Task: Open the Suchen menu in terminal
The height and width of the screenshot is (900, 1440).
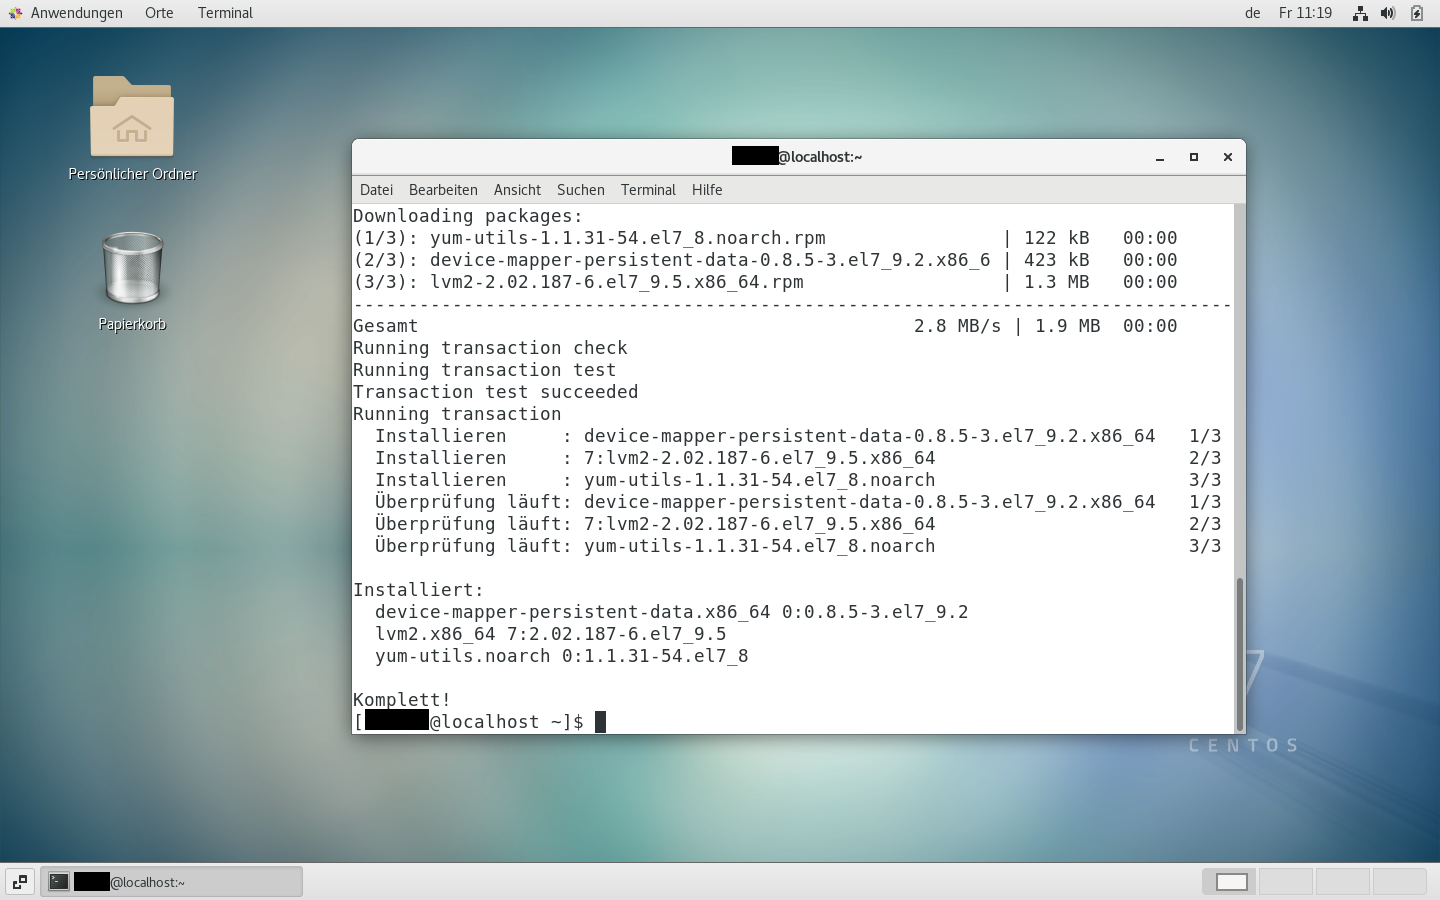Action: [581, 190]
